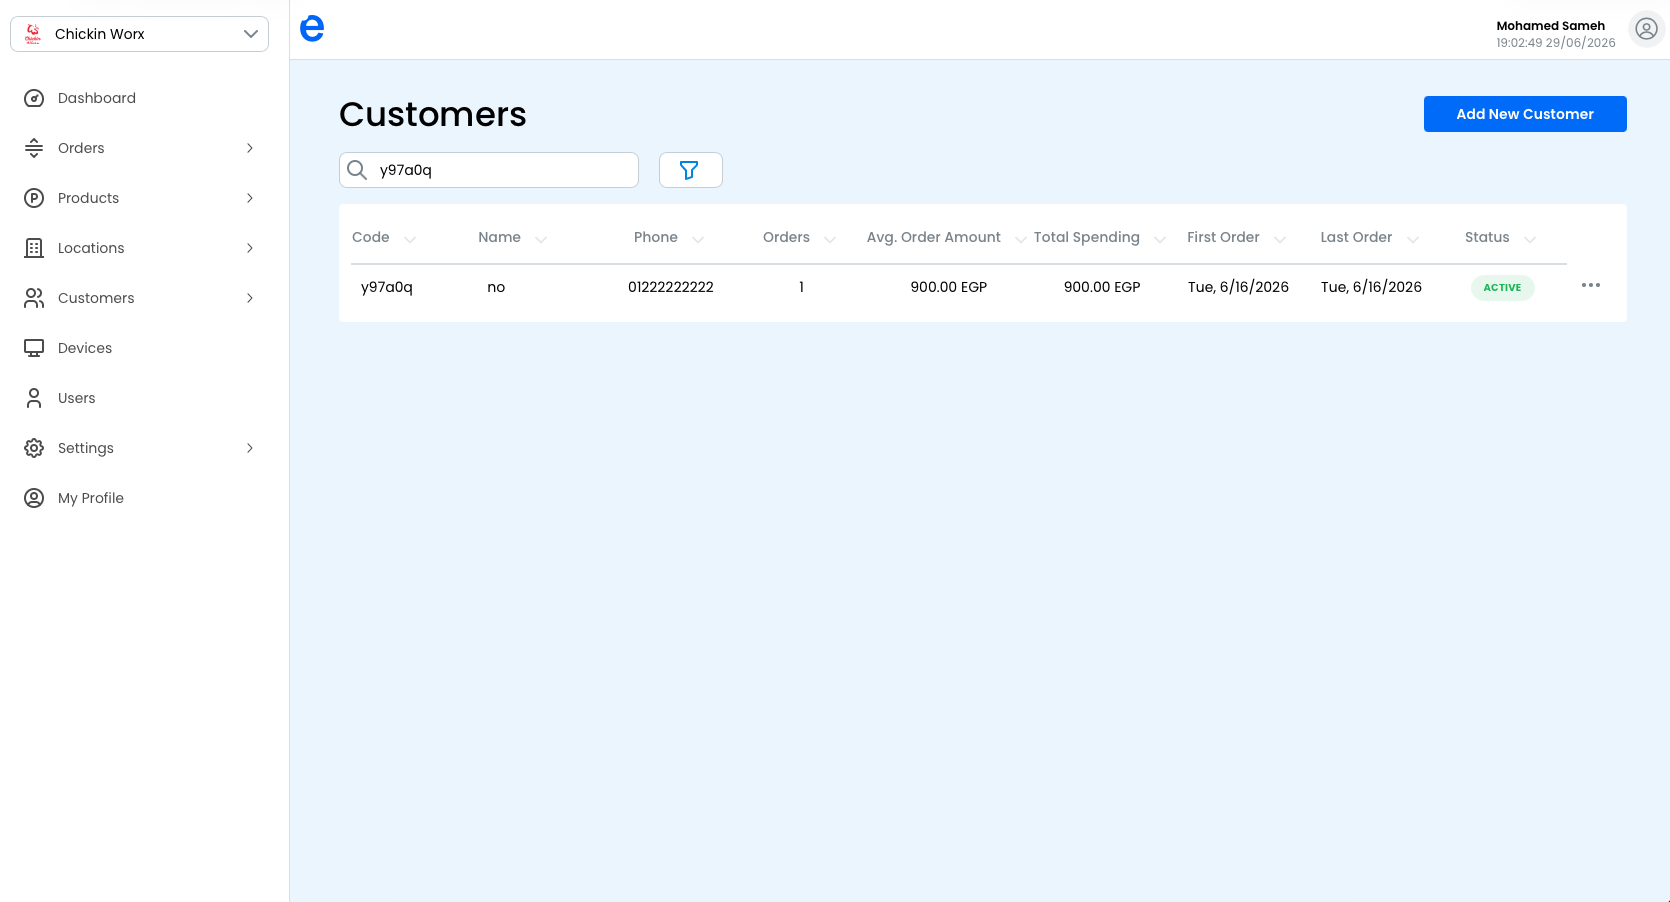1670x902 pixels.
Task: Expand the Locations submenu chevron
Action: click(x=250, y=248)
